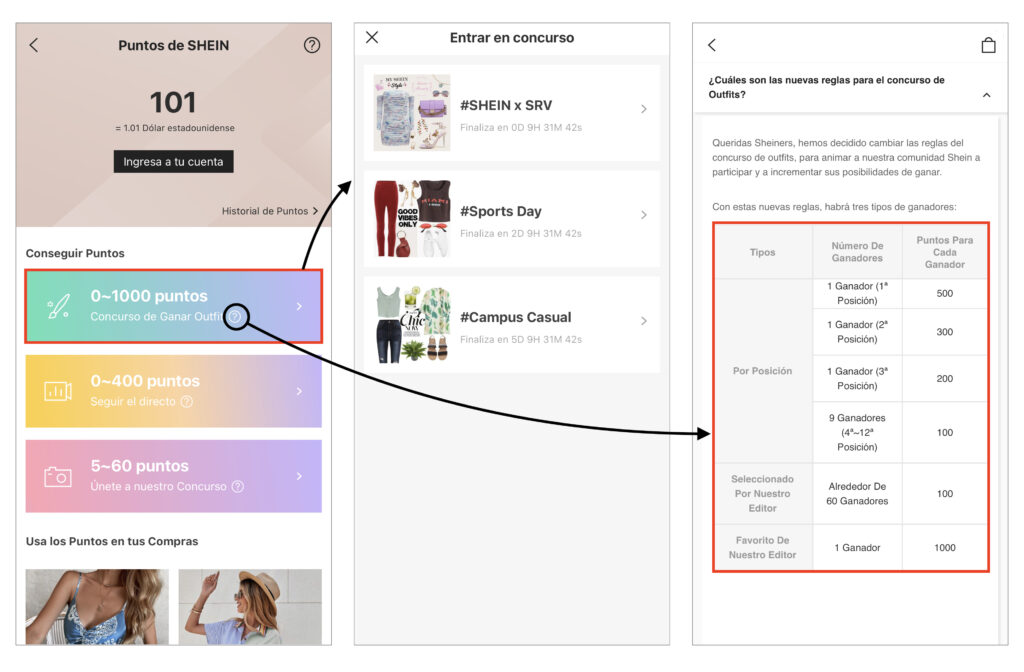Click the chevron for #Sports Day

[x=644, y=215]
